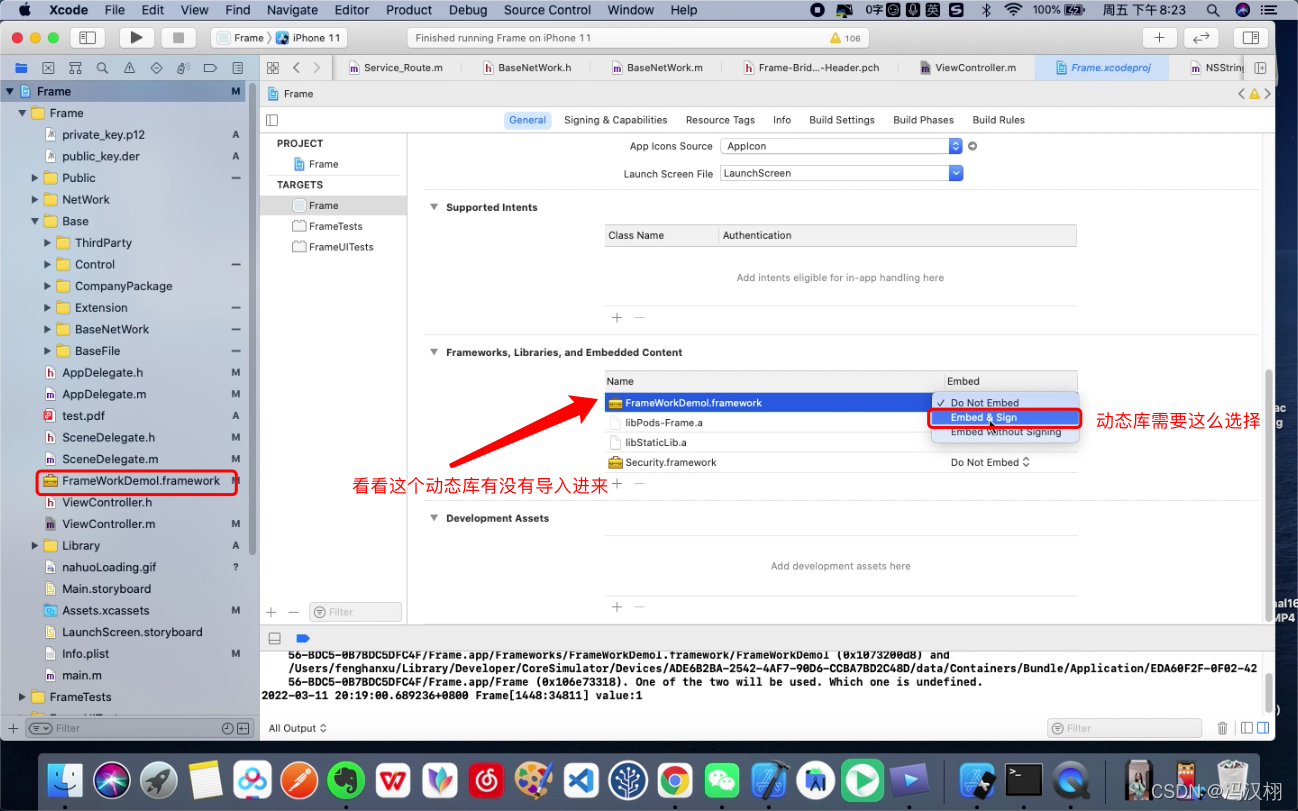
Task: Show the Issue navigator warning icon
Action: pyautogui.click(x=129, y=68)
